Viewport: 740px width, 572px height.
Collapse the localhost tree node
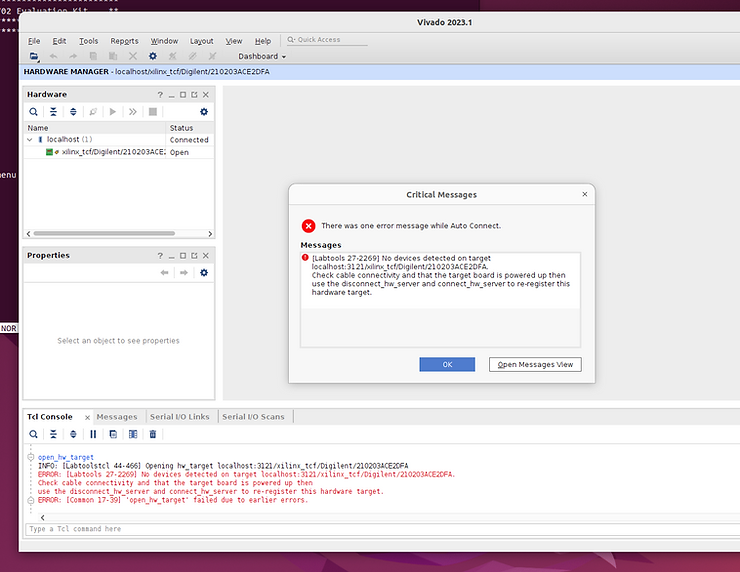[29, 140]
